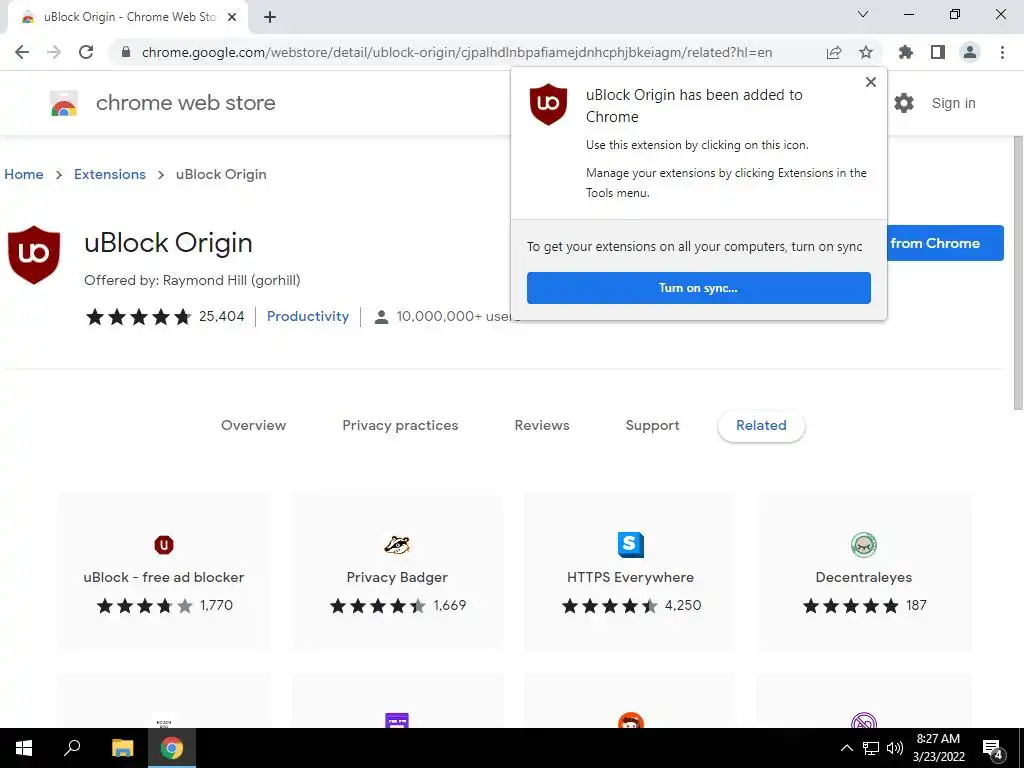This screenshot has width=1024, height=768.
Task: Click the Chrome taskbar icon
Action: (x=172, y=748)
